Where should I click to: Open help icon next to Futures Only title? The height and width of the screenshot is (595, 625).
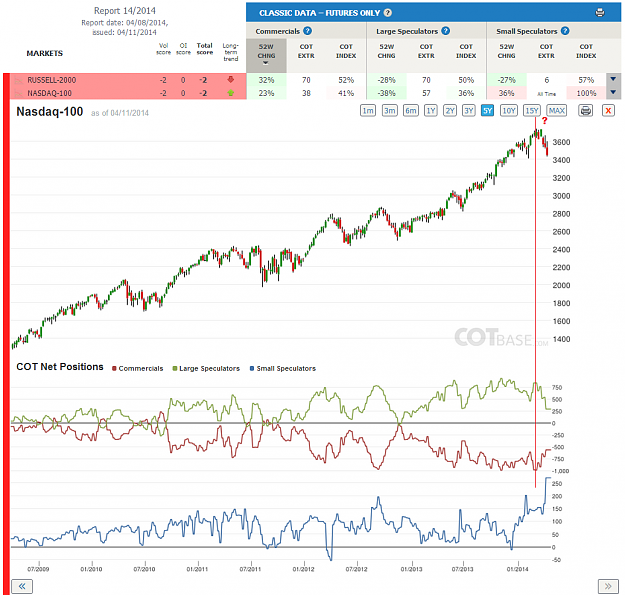[x=387, y=13]
